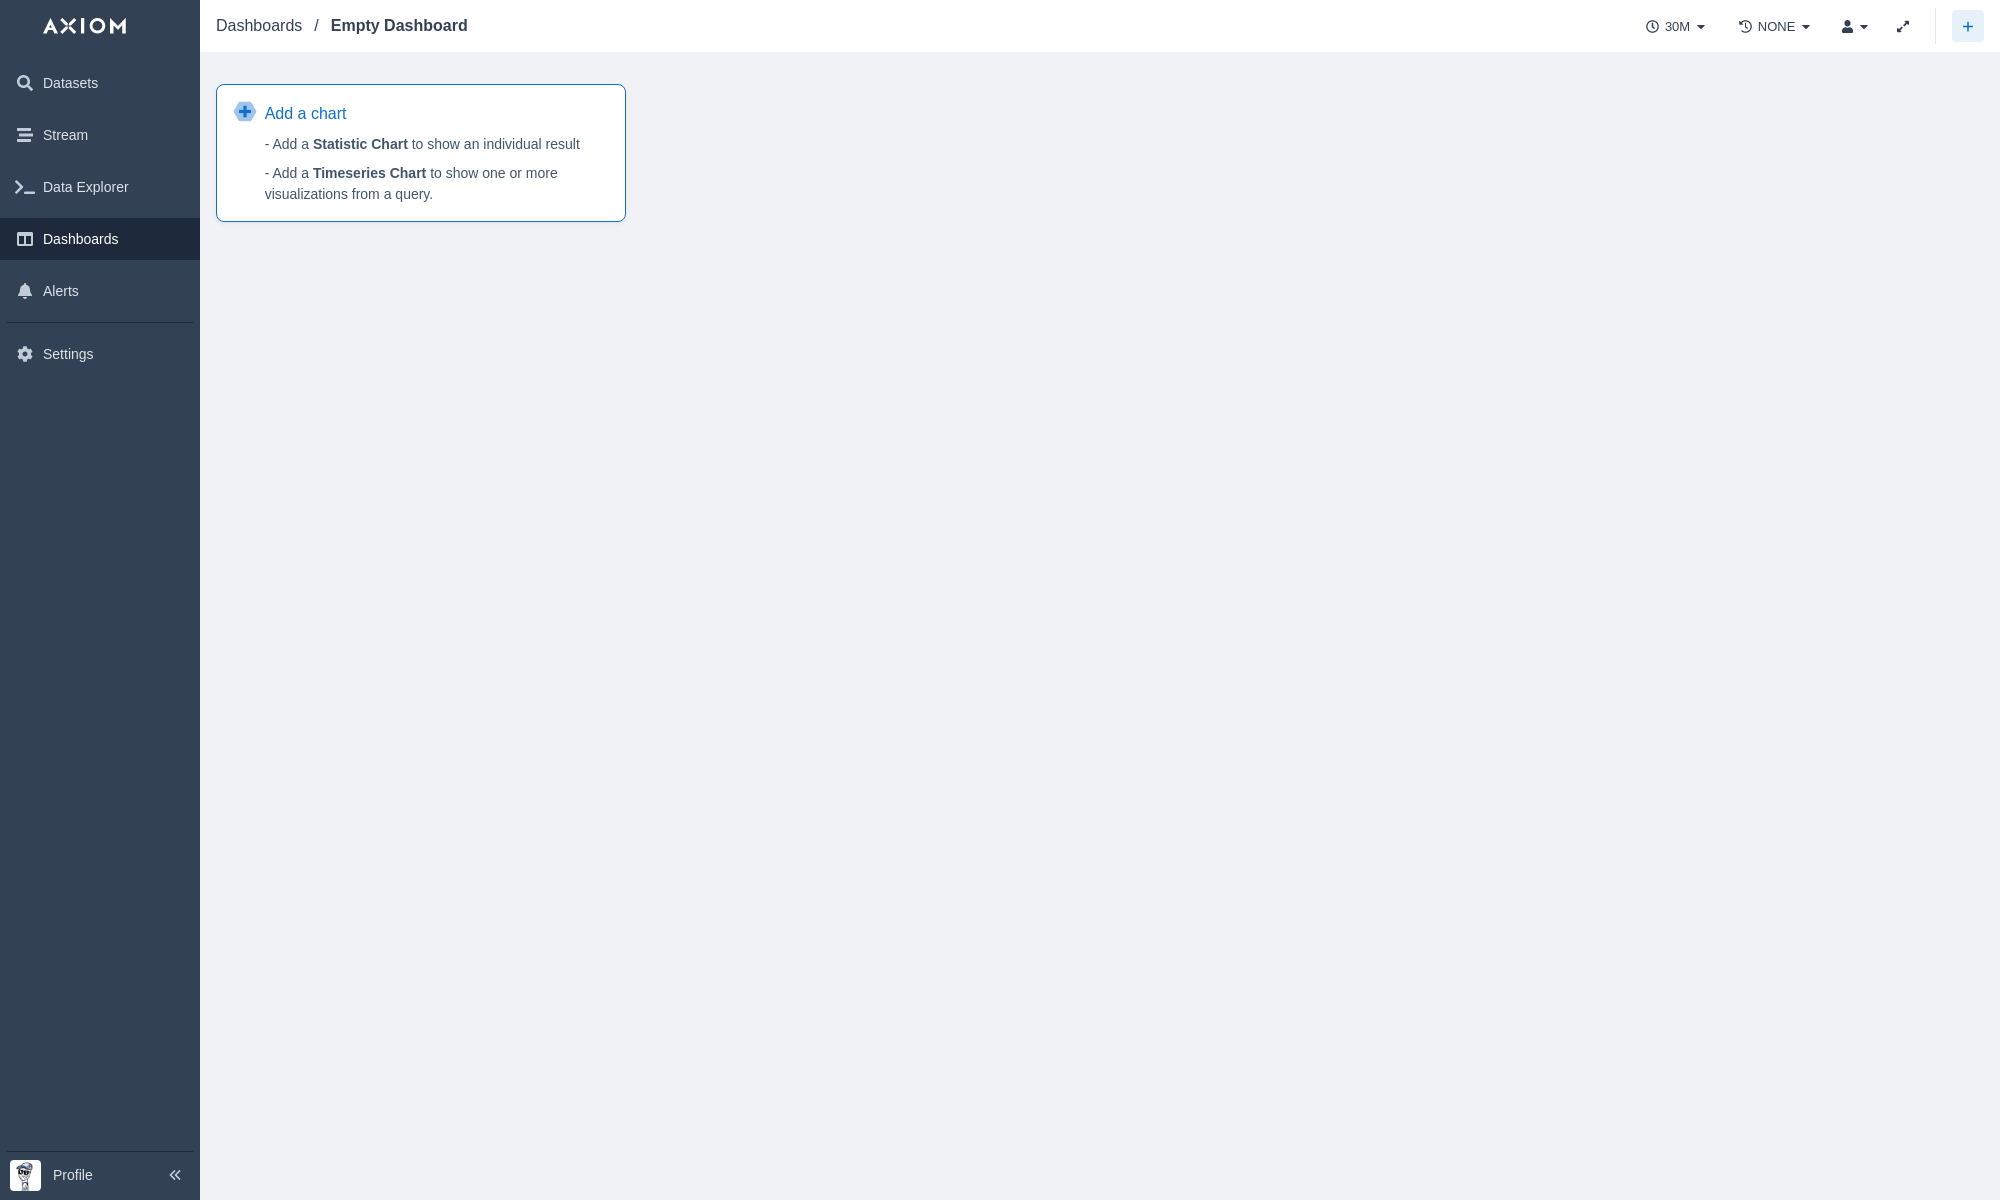Screen dimensions: 2000x1200
Task: Go to Data Explorer menu item
Action: (85, 187)
